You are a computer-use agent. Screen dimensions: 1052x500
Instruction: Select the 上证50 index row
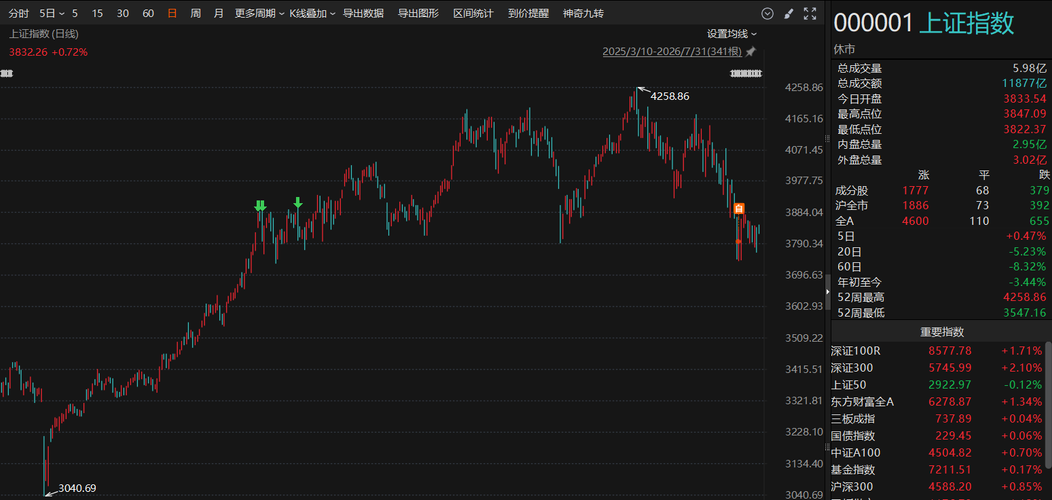pos(937,385)
